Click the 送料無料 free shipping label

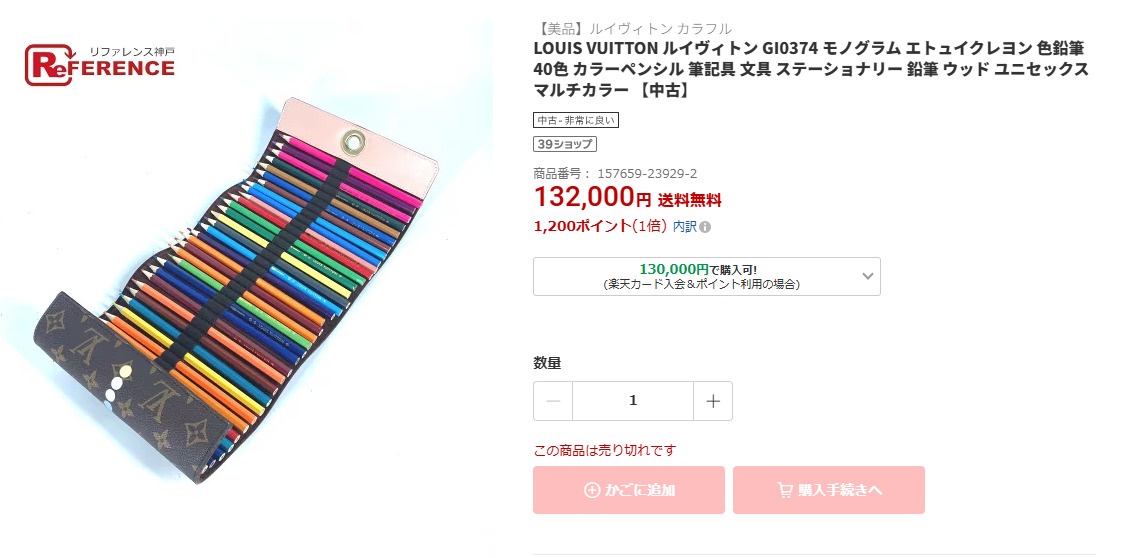pos(689,200)
